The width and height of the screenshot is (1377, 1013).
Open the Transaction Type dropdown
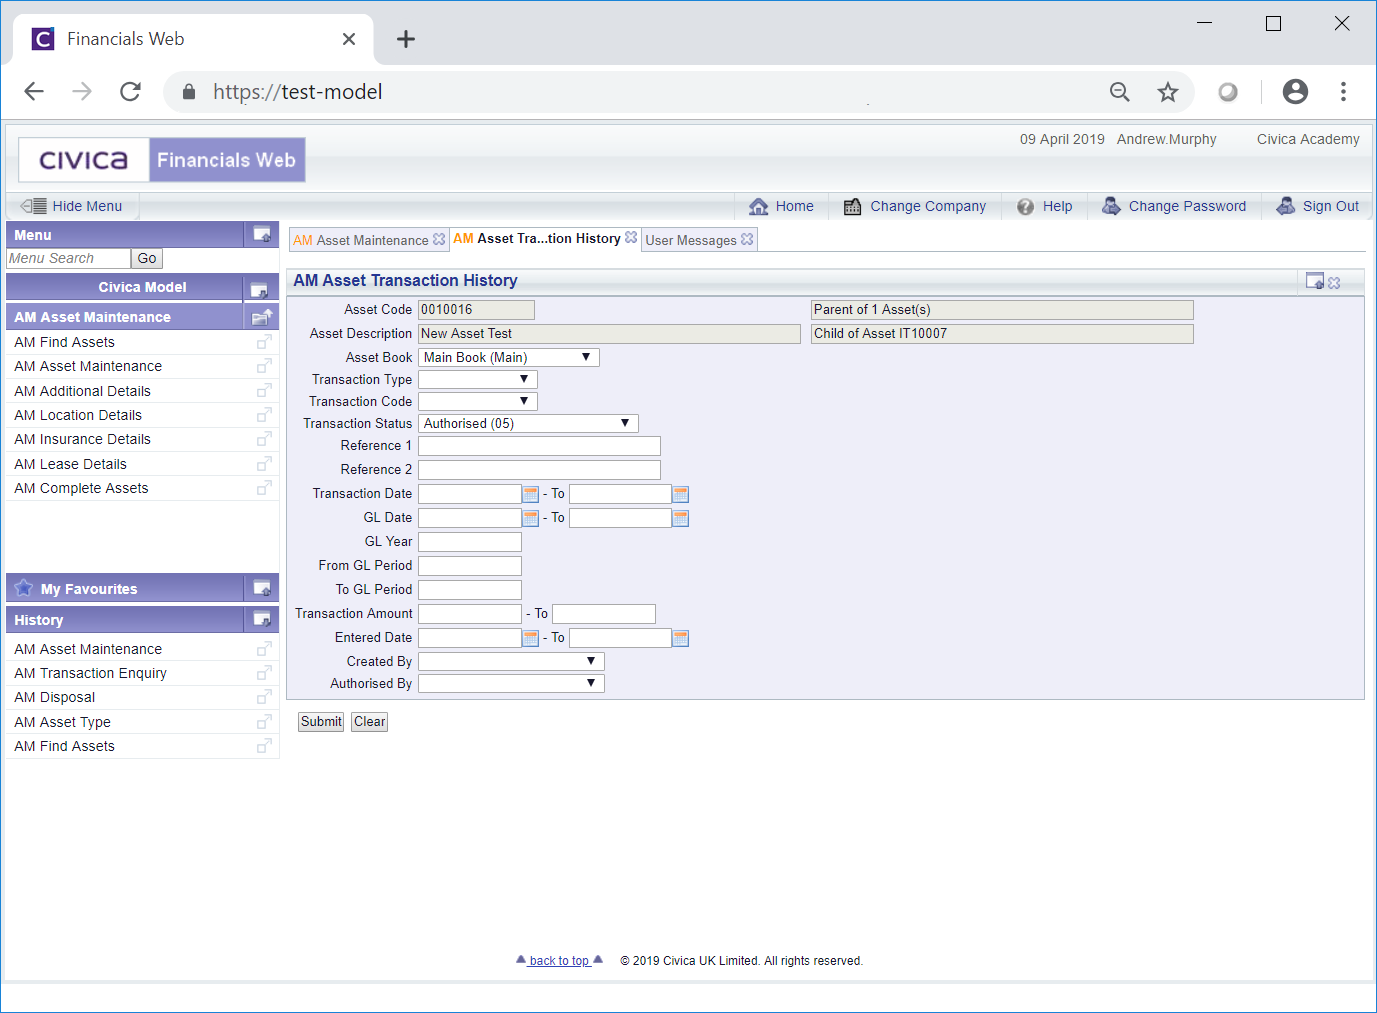pyautogui.click(x=478, y=379)
